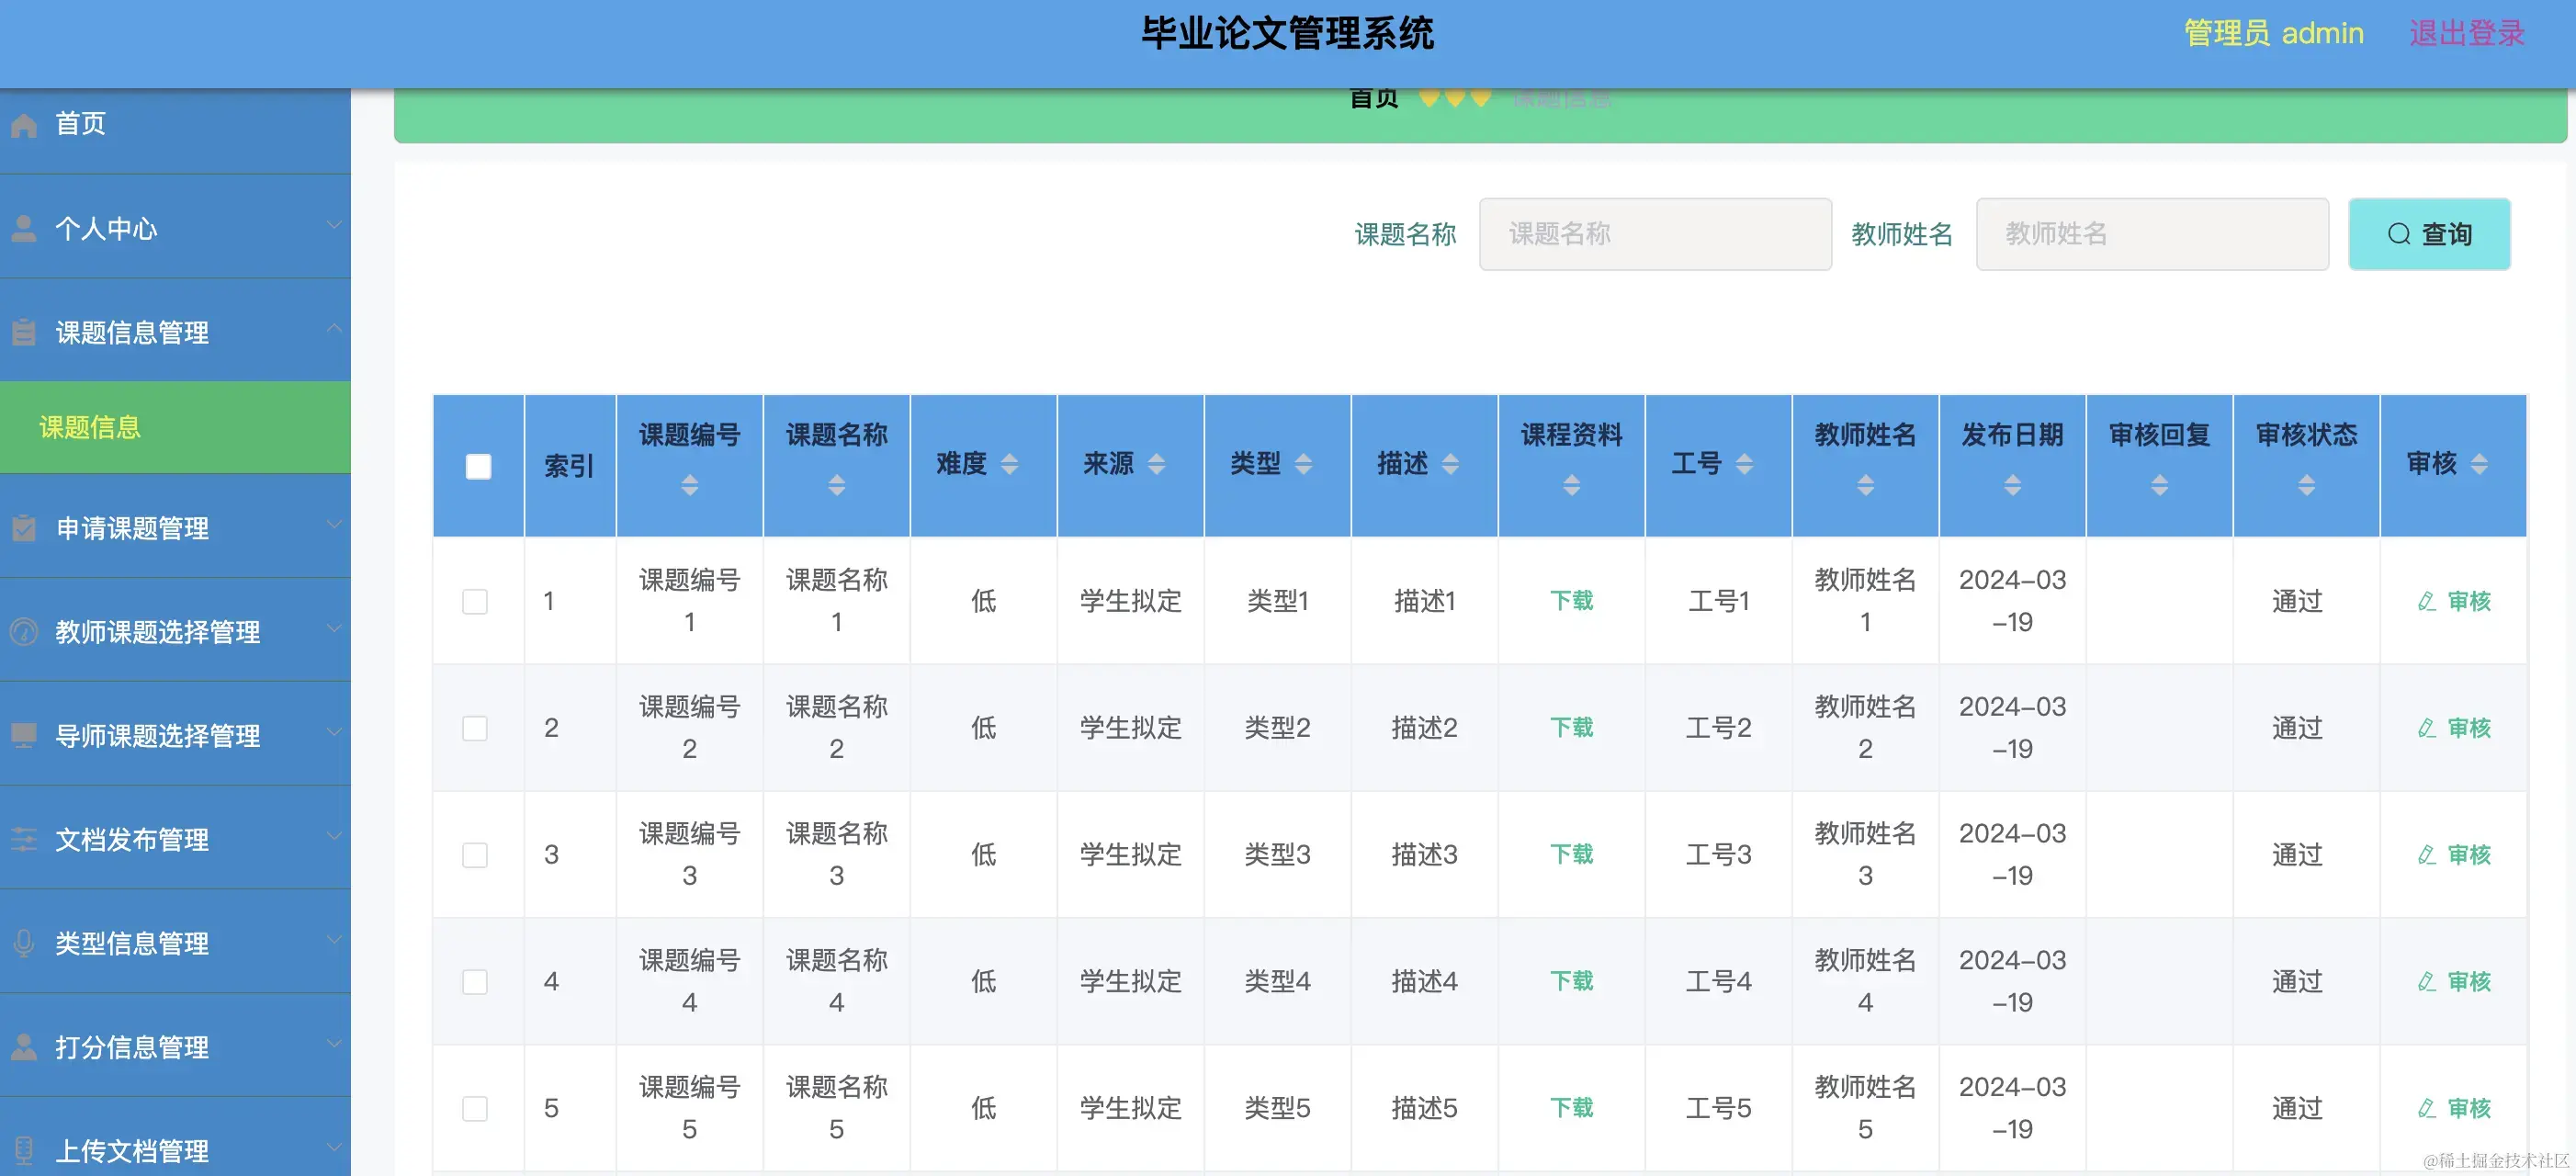The image size is (2576, 1176).
Task: Click the document icon beside 上传文档管理
Action: [x=25, y=1148]
